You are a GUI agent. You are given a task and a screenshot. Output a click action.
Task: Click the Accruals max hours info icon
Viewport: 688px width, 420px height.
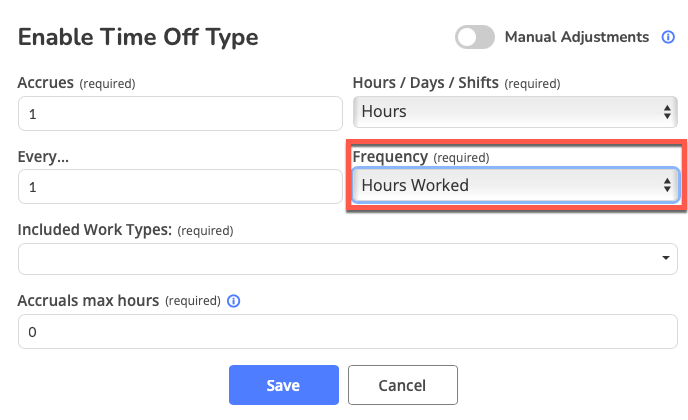tap(233, 300)
